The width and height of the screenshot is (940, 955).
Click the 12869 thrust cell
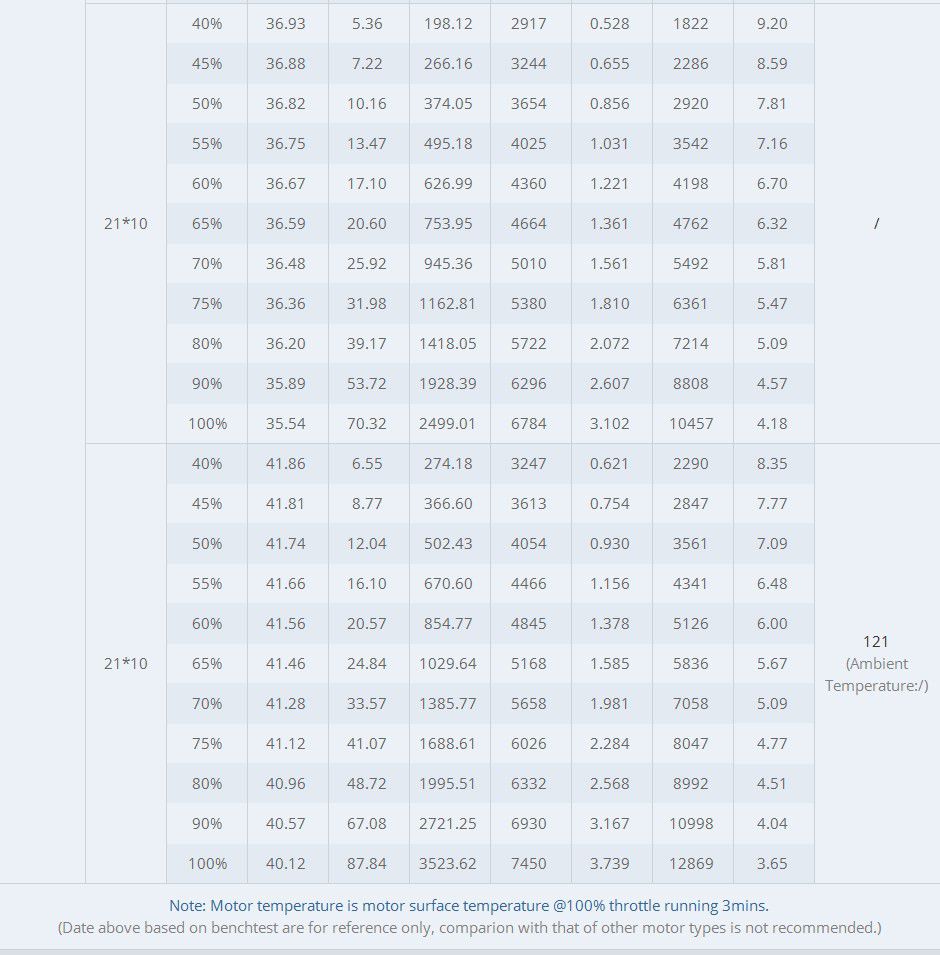(691, 864)
